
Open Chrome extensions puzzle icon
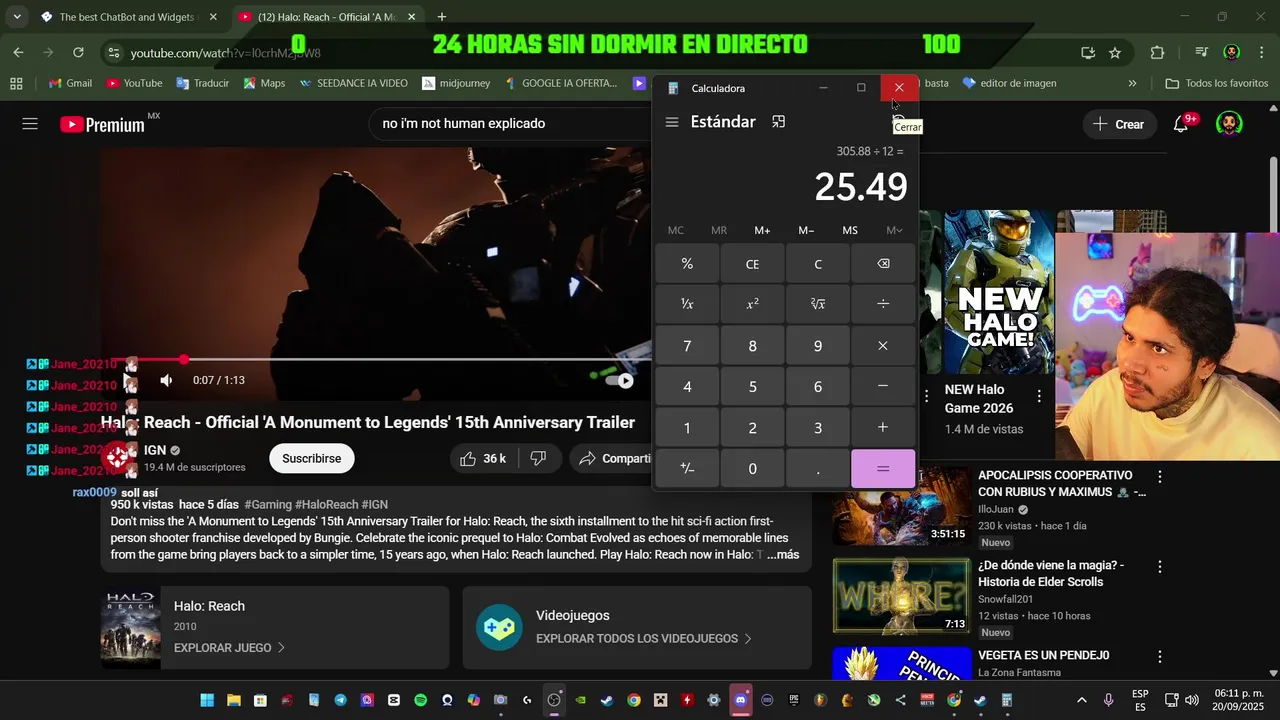[x=1157, y=53]
